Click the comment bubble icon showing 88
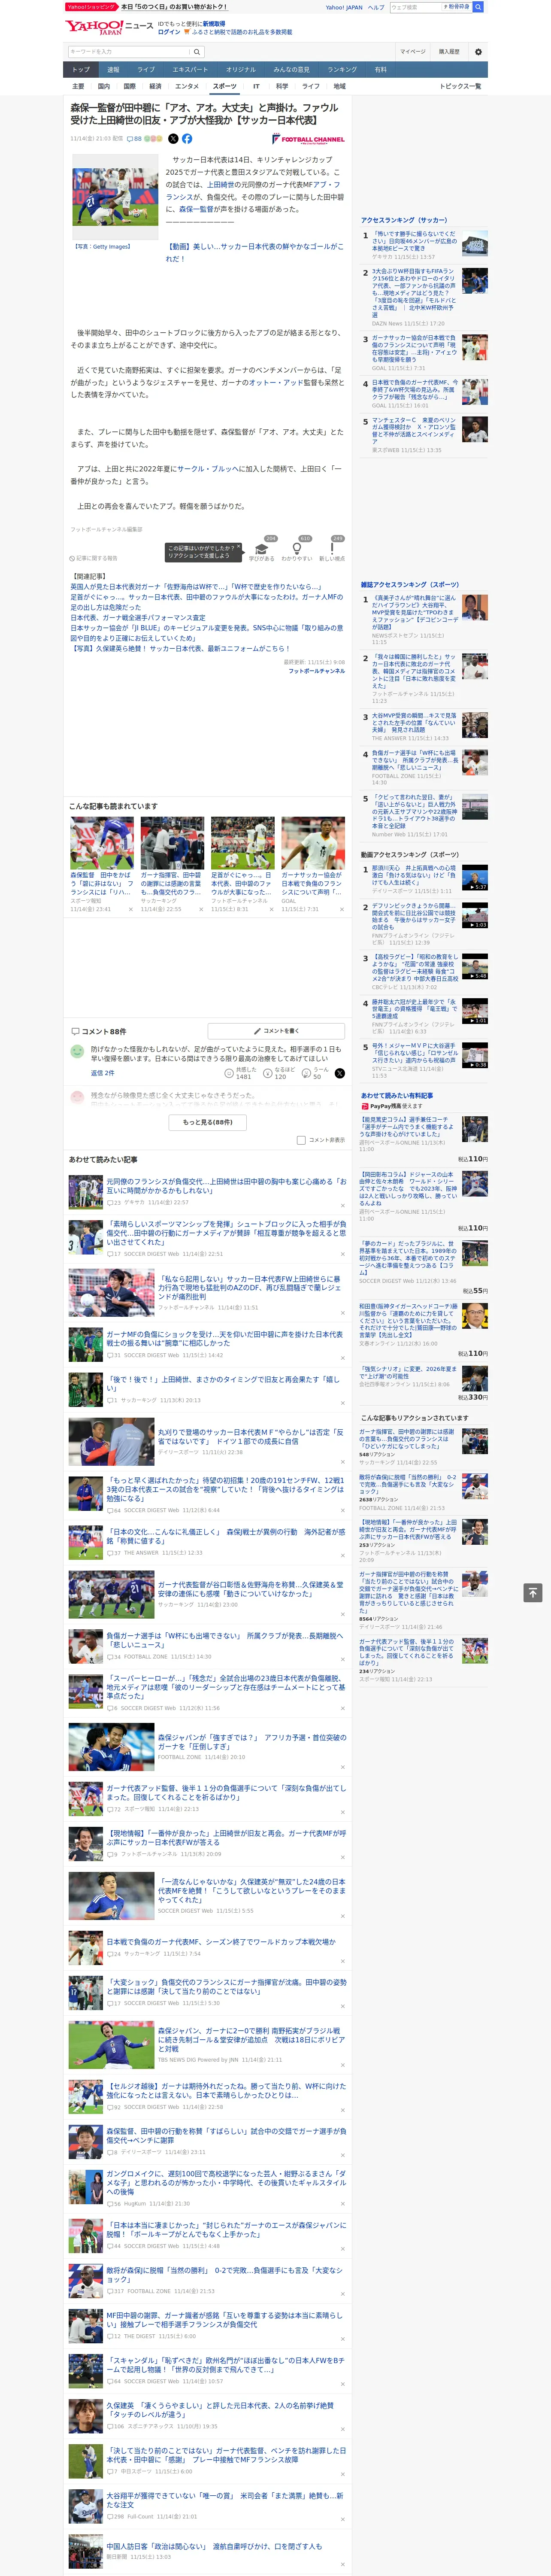Image resolution: width=551 pixels, height=2576 pixels. coord(134,139)
